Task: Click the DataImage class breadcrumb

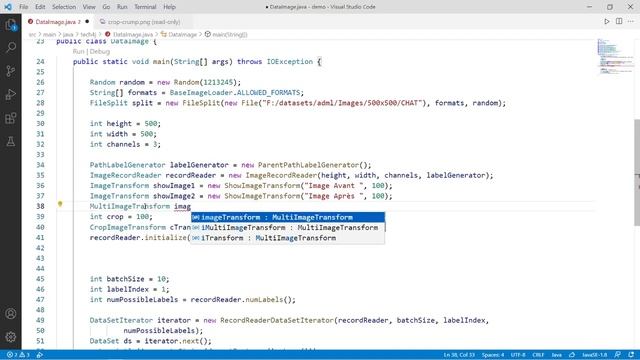Action: click(x=182, y=35)
